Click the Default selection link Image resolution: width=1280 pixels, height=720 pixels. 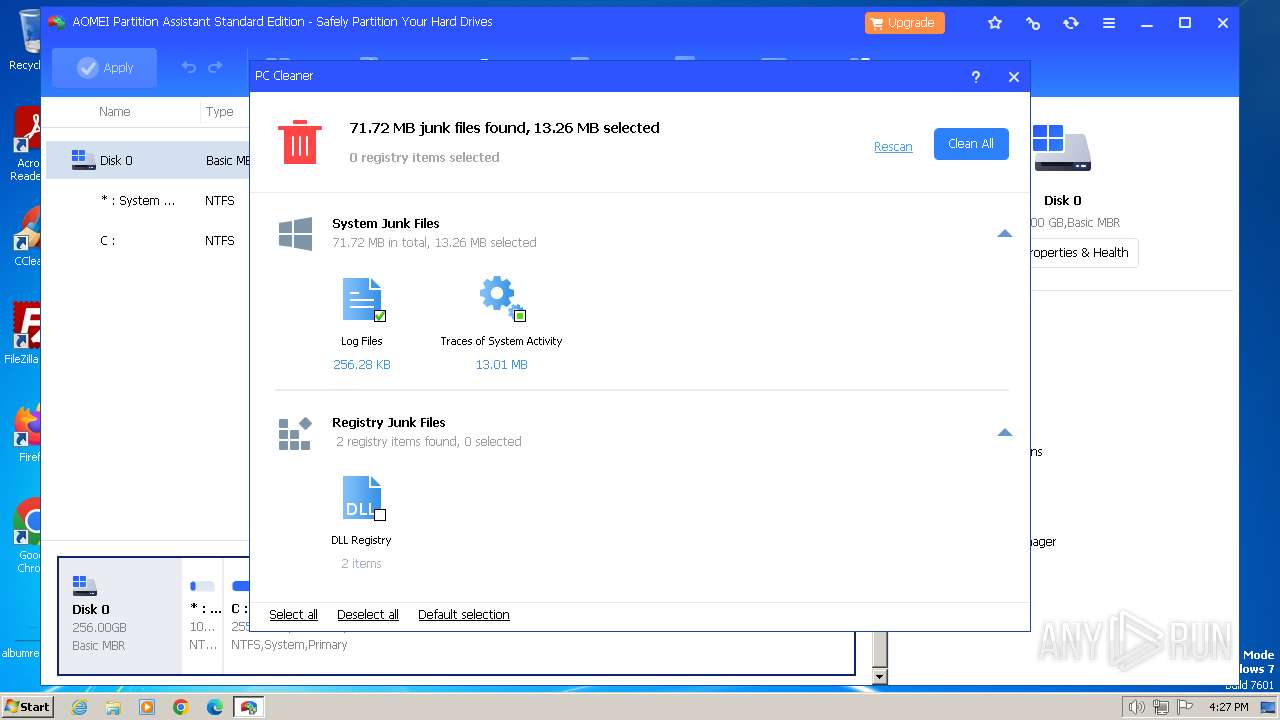pos(464,614)
